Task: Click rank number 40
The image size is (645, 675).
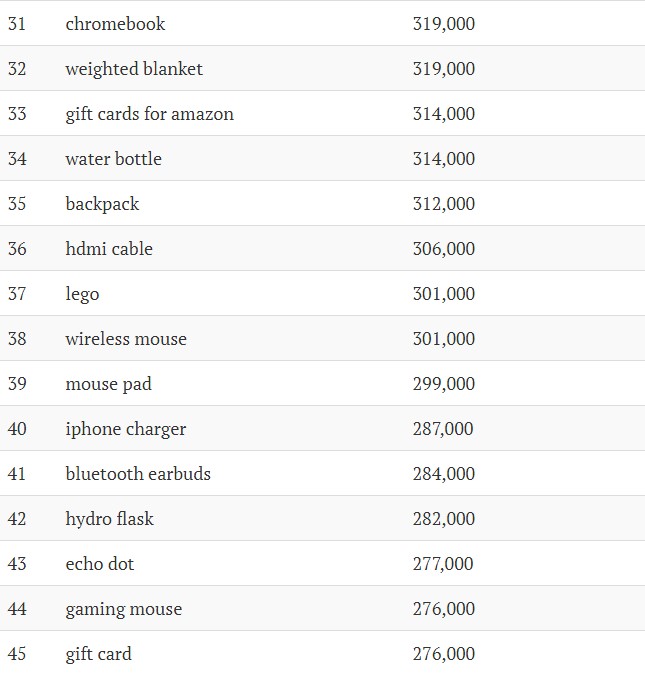Action: tap(17, 429)
